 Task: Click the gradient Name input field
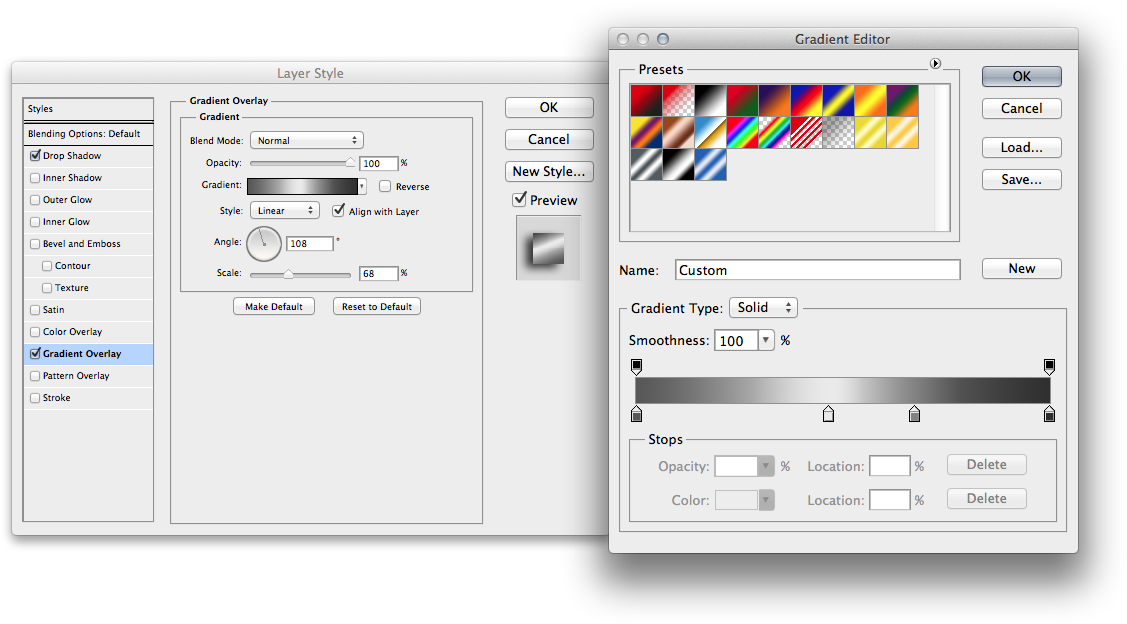(818, 270)
